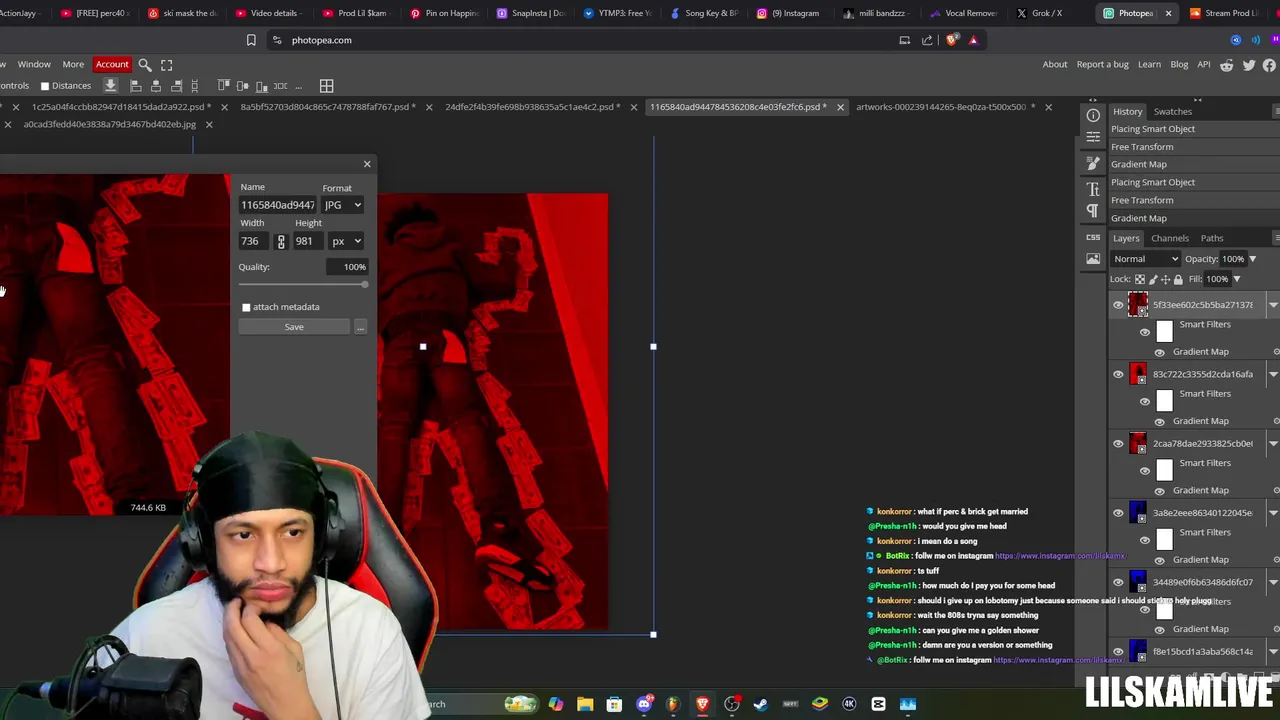Open the px units dropdown

point(347,241)
